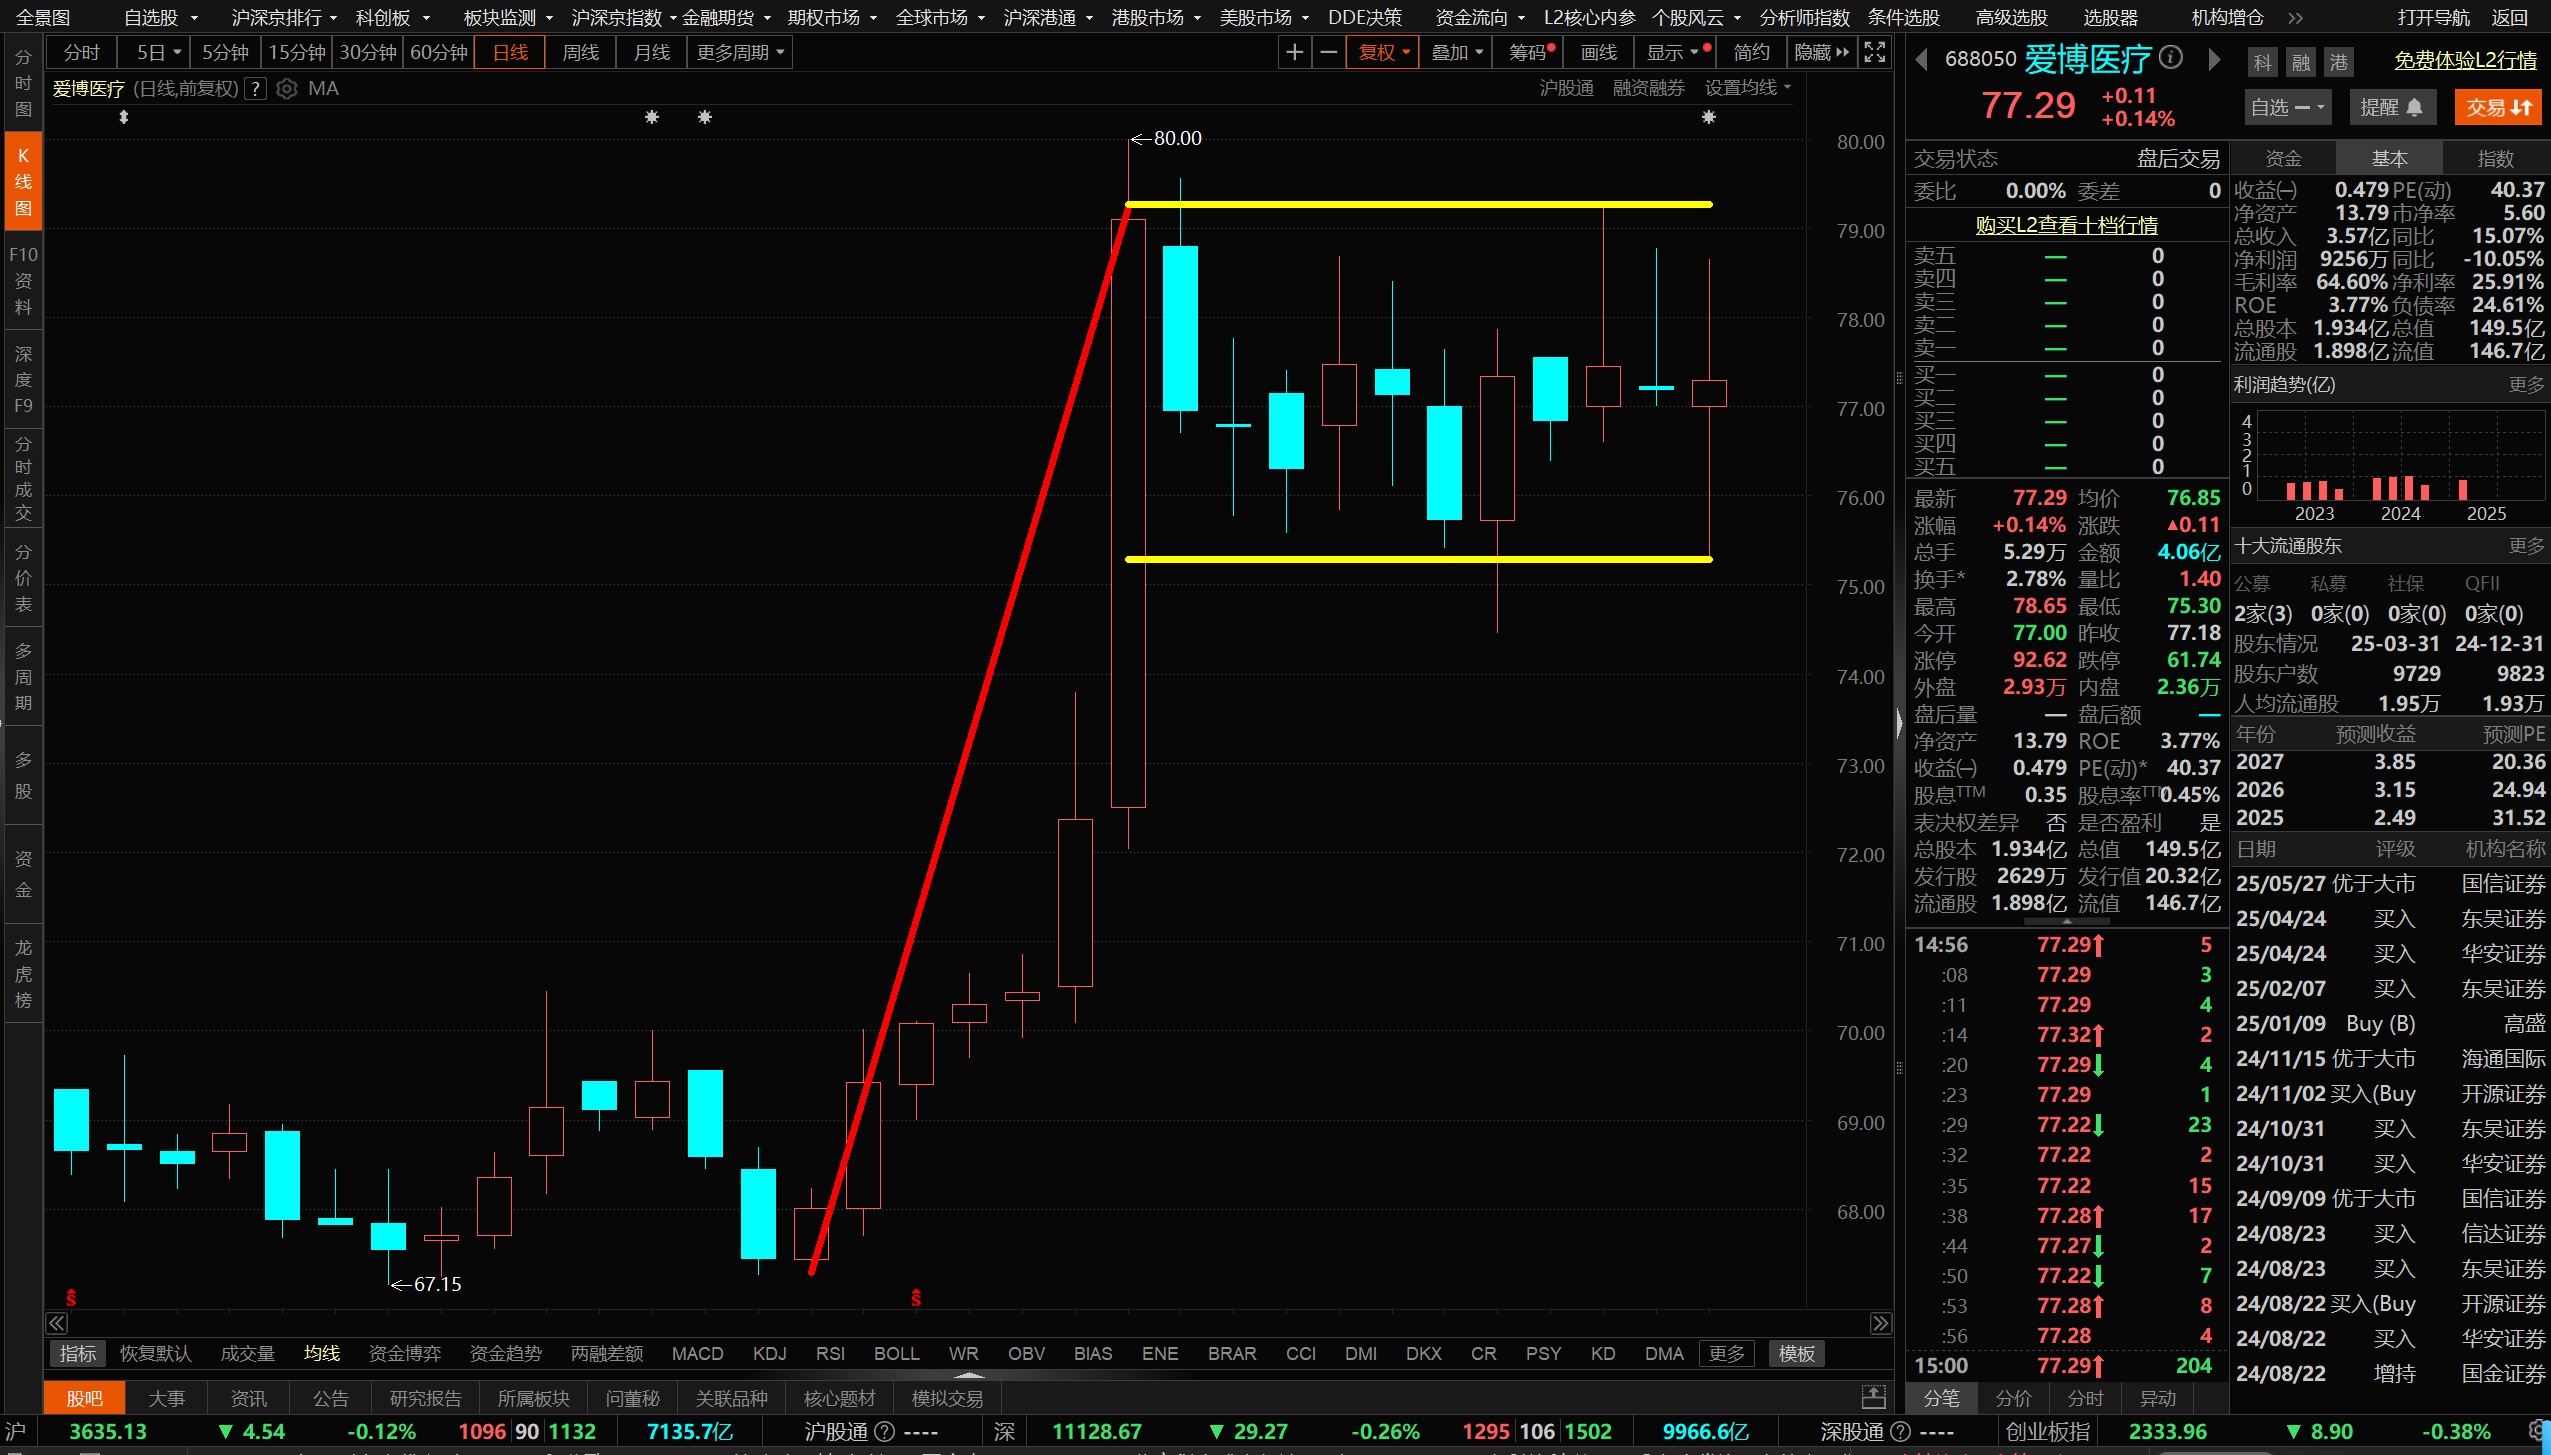Viewport: 2551px width, 1455px height.
Task: Click the export icon at bottom right of chart
Action: tap(1873, 1397)
